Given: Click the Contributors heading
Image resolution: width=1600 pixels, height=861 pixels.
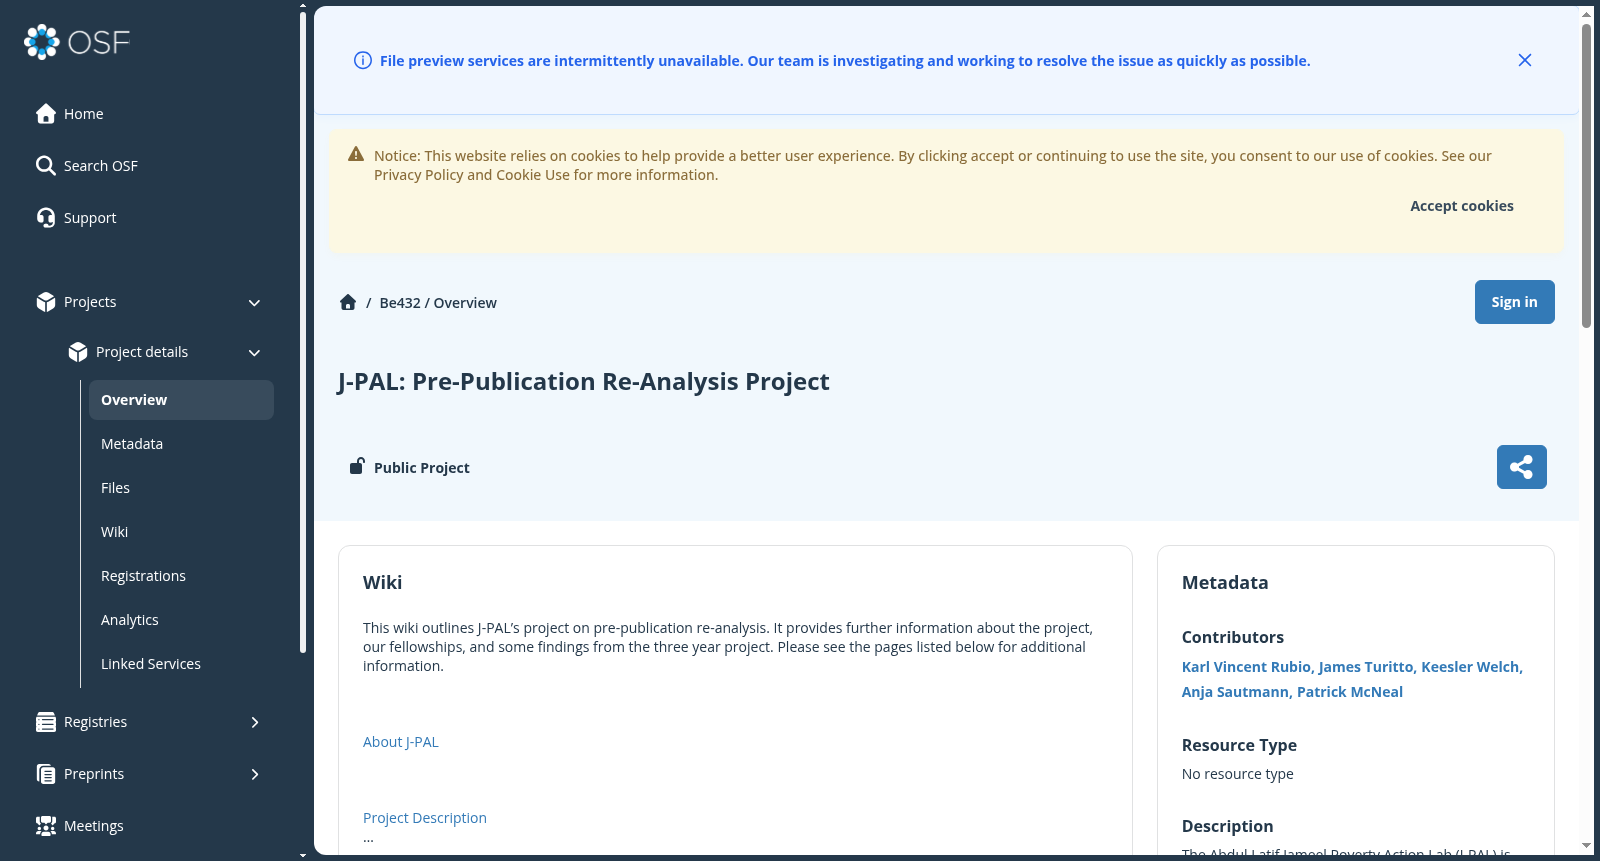Looking at the screenshot, I should tap(1233, 637).
